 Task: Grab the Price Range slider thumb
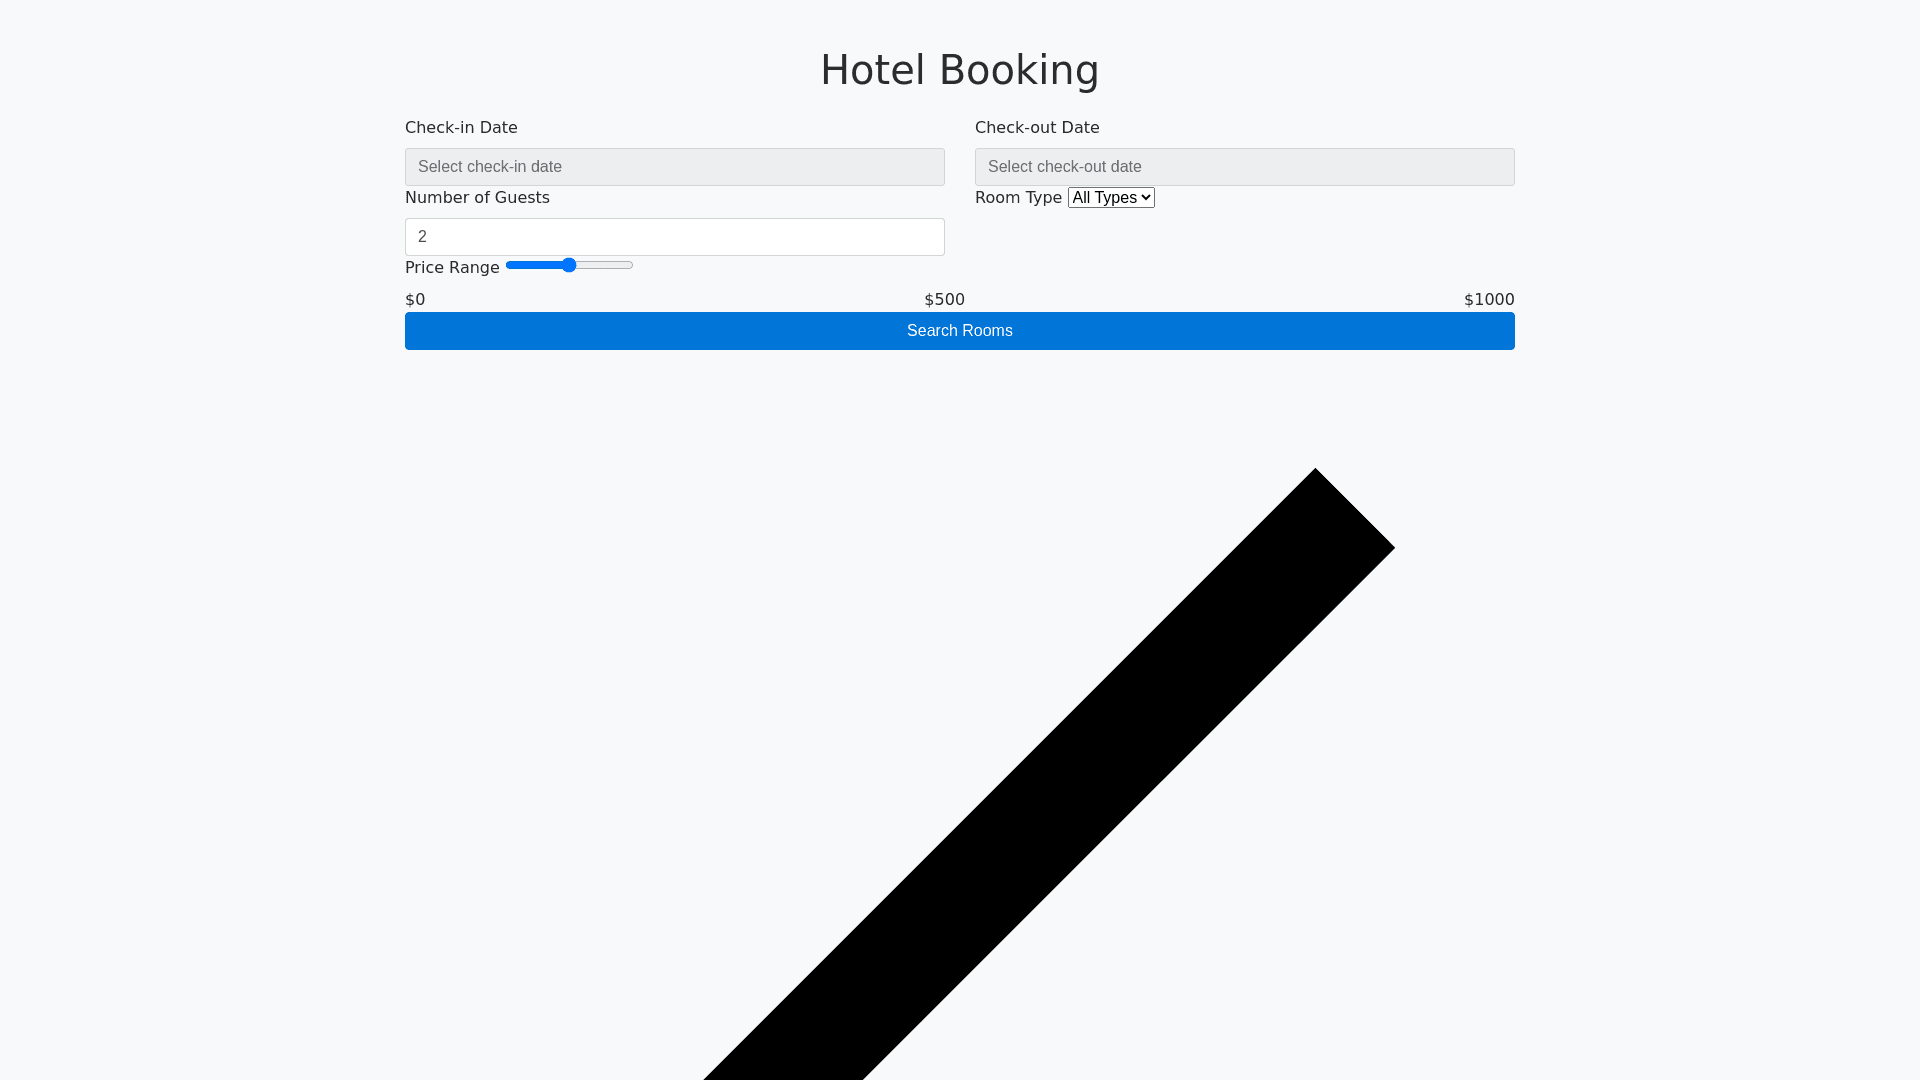[x=569, y=265]
